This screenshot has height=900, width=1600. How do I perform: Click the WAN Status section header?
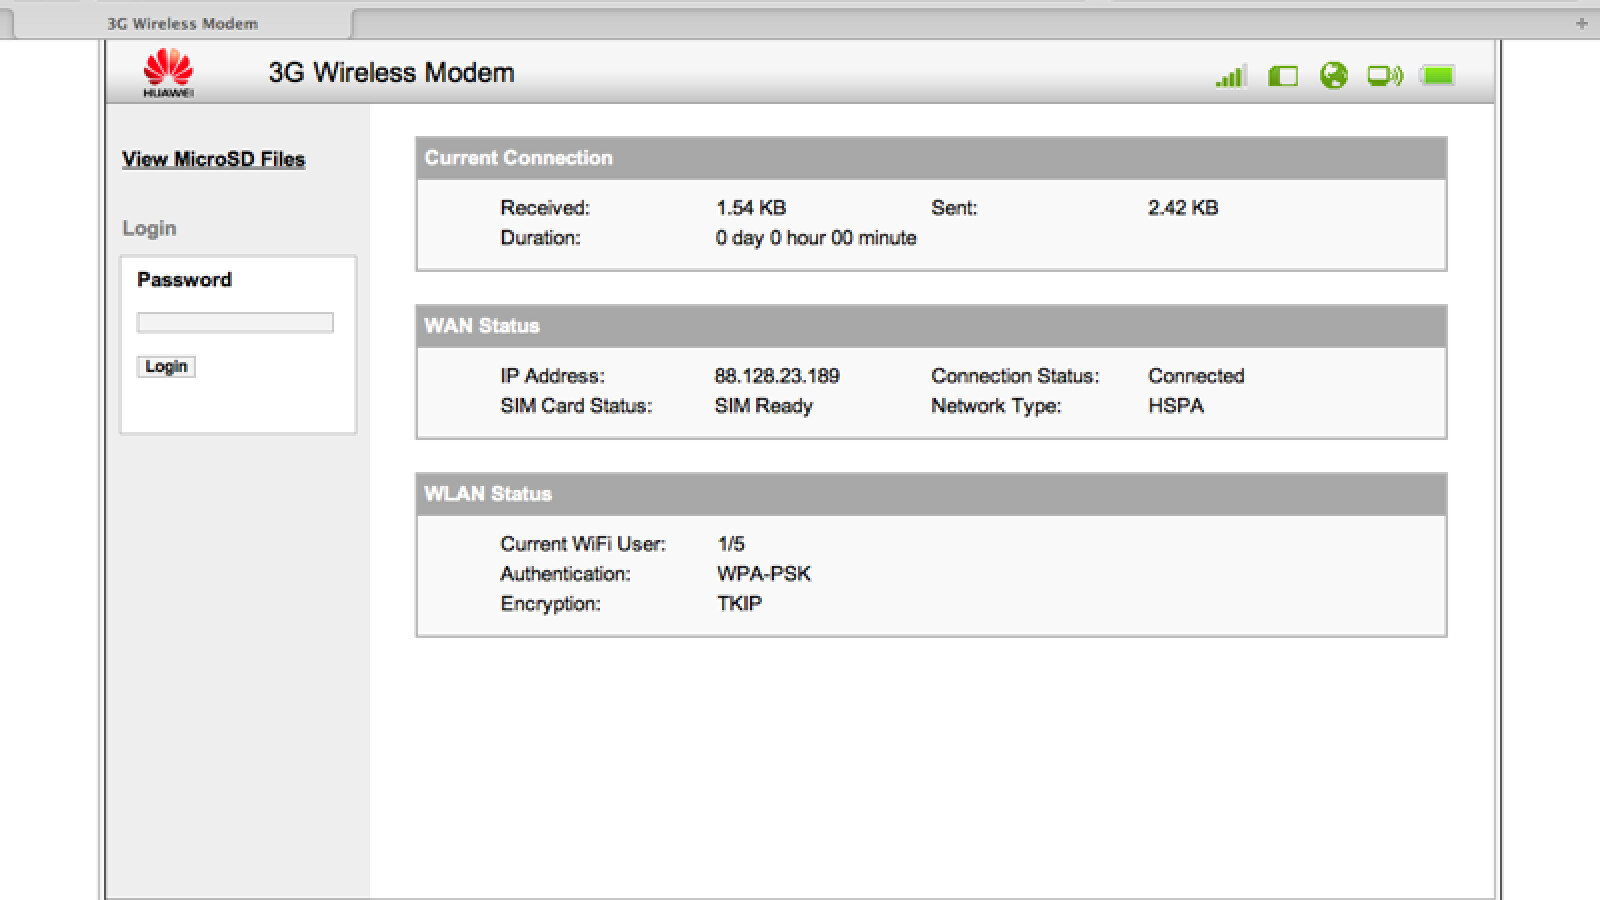click(481, 326)
